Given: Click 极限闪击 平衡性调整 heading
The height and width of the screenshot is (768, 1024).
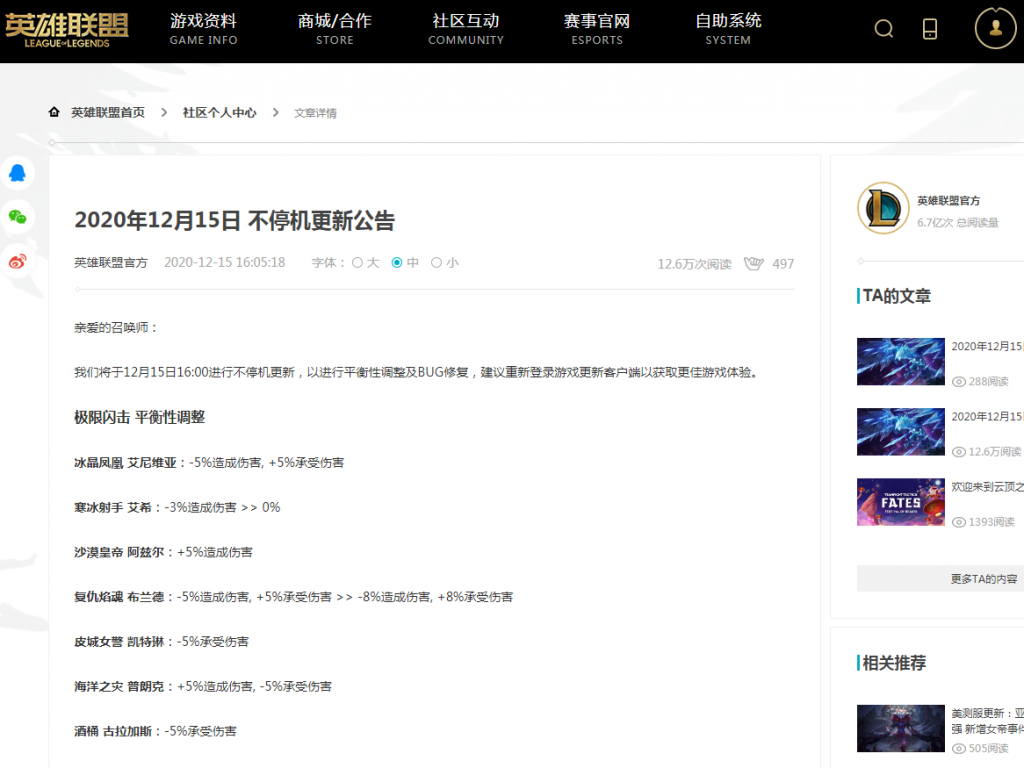Looking at the screenshot, I should pos(140,417).
